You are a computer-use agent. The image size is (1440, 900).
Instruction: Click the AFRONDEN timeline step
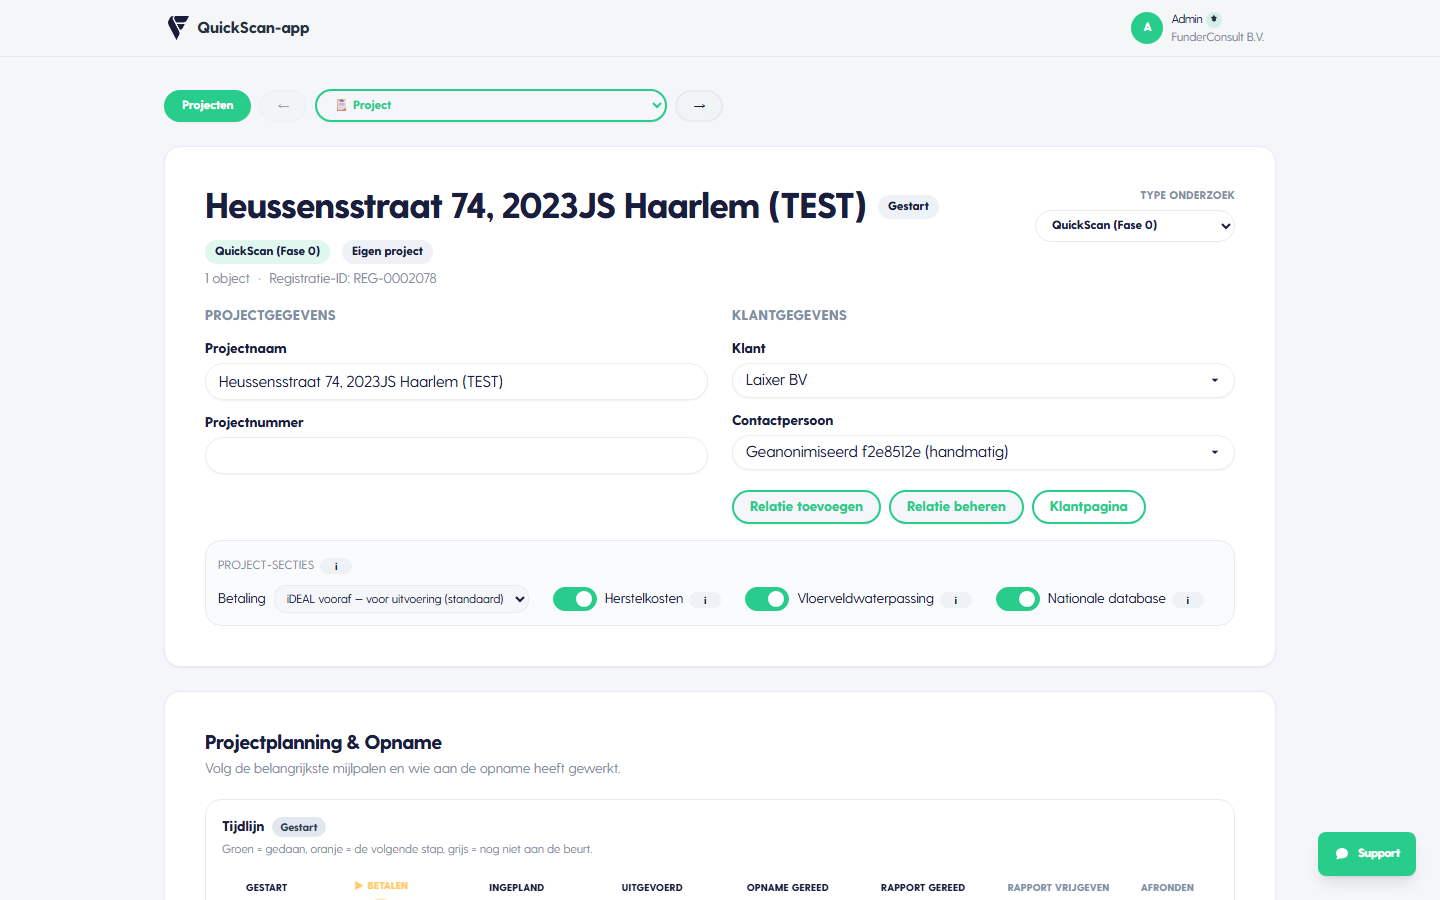pyautogui.click(x=1167, y=888)
